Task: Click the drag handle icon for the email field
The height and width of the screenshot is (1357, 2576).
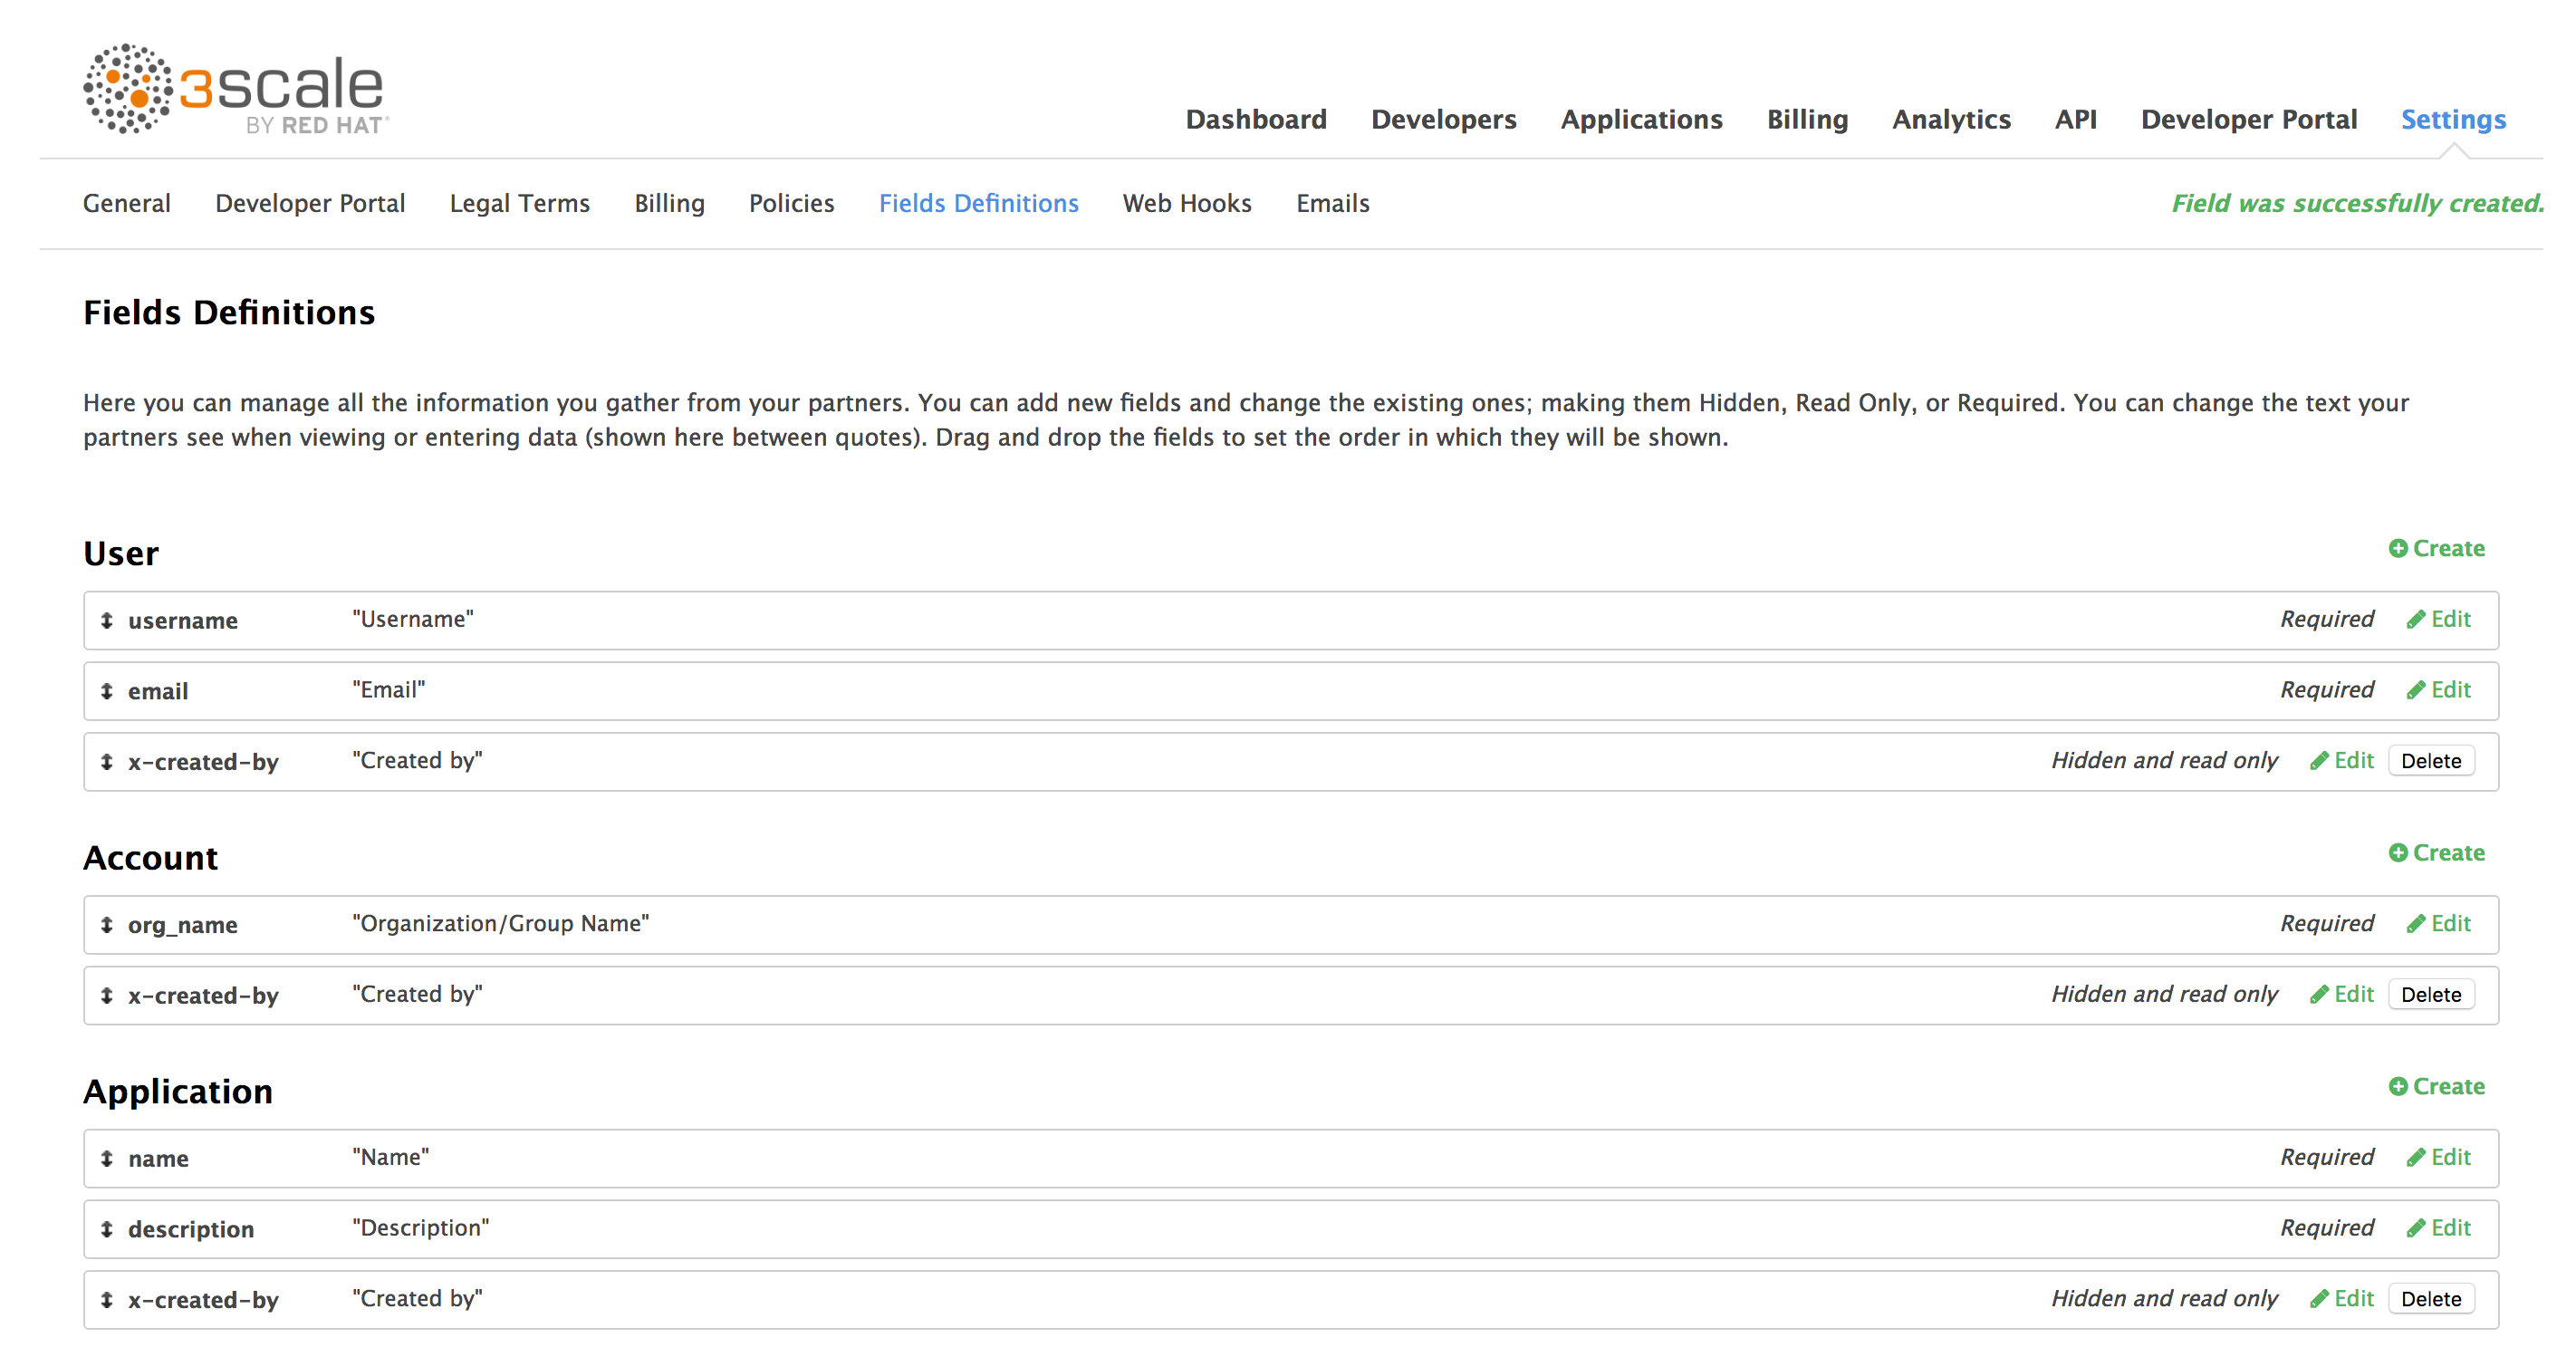Action: click(x=107, y=691)
